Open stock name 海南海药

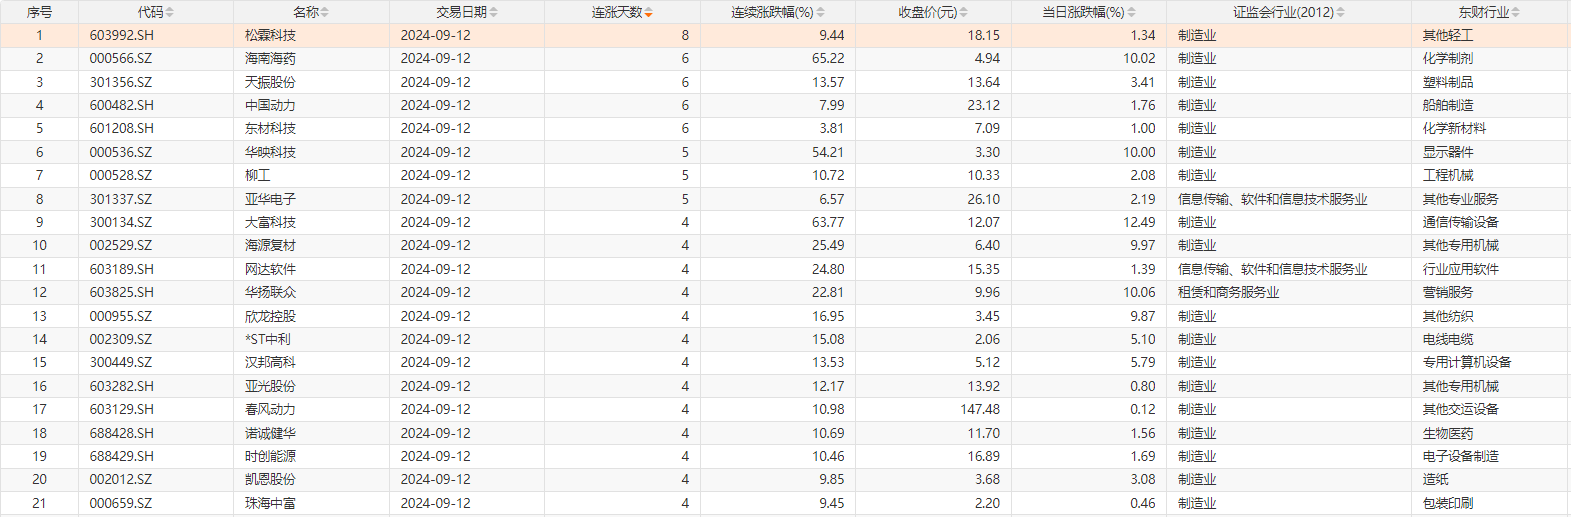270,58
